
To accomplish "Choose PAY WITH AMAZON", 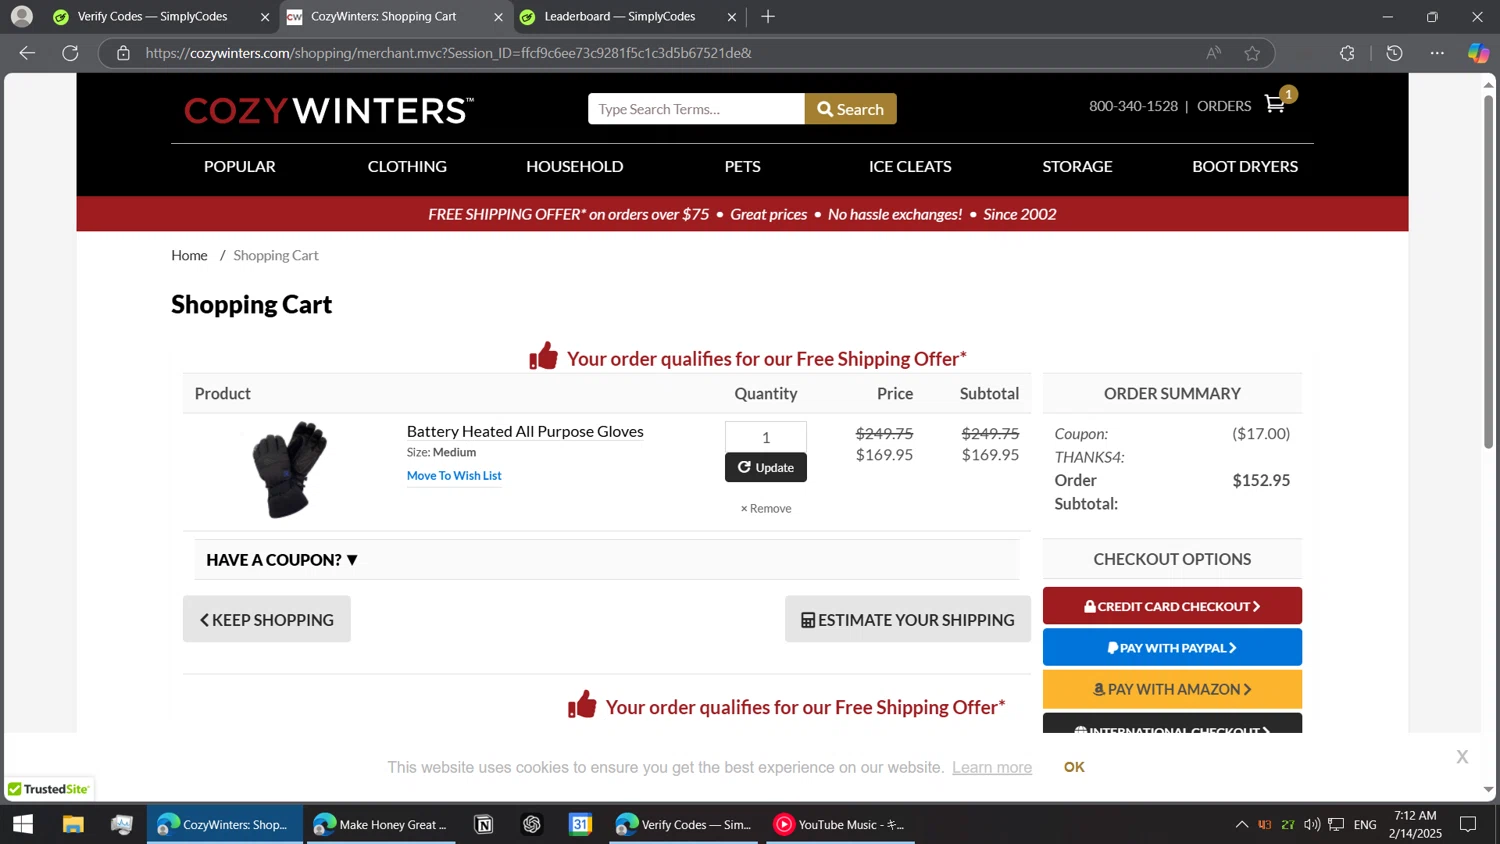I will [1172, 689].
